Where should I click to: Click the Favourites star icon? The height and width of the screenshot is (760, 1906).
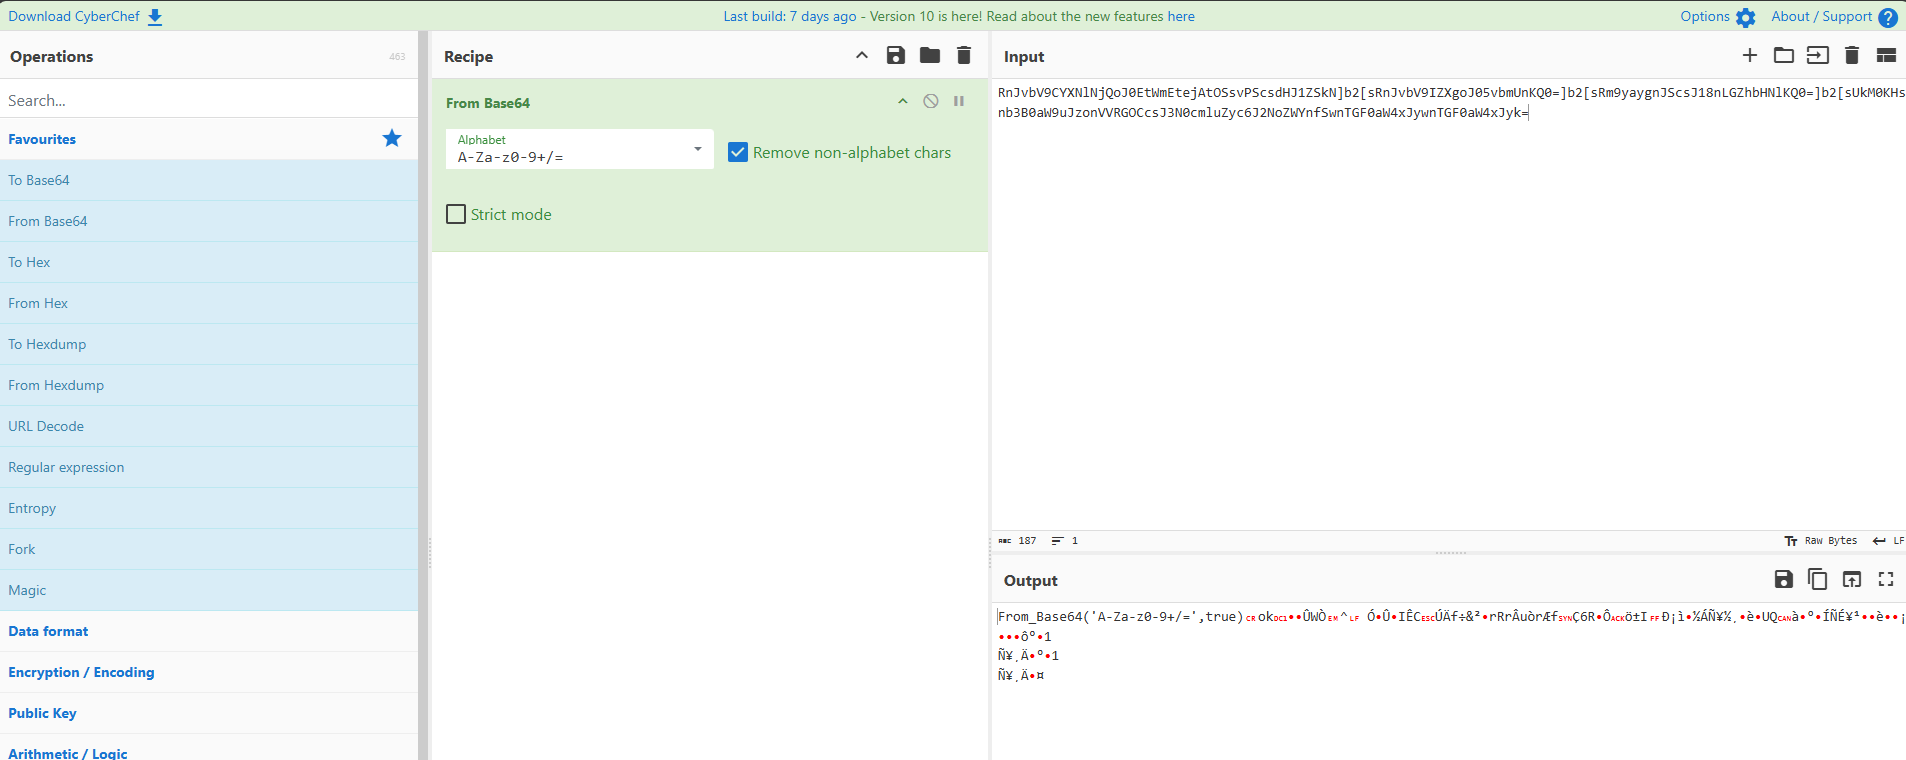point(392,138)
